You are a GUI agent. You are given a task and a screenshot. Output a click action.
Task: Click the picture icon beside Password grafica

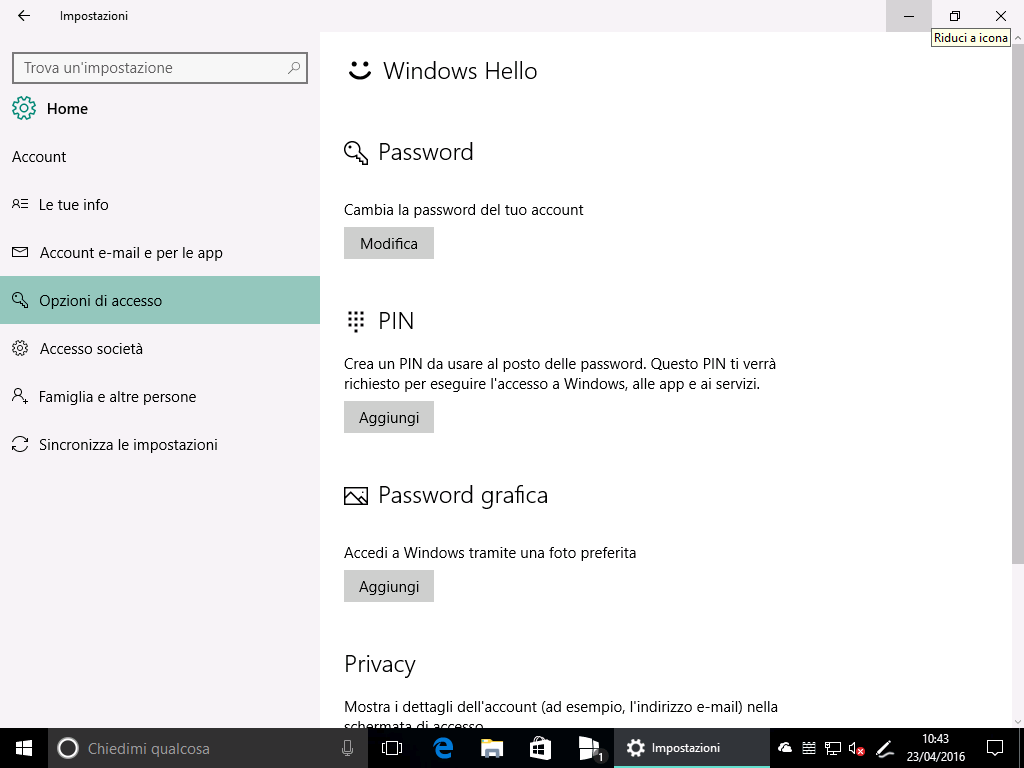coord(356,496)
